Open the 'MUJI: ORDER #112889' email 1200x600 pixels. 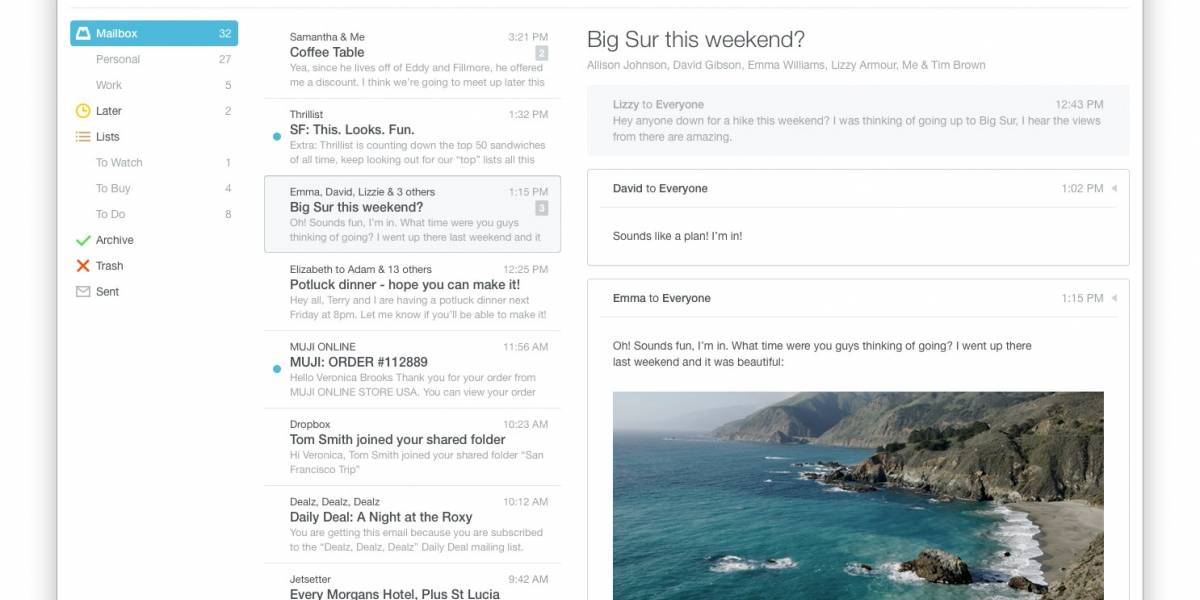(412, 369)
